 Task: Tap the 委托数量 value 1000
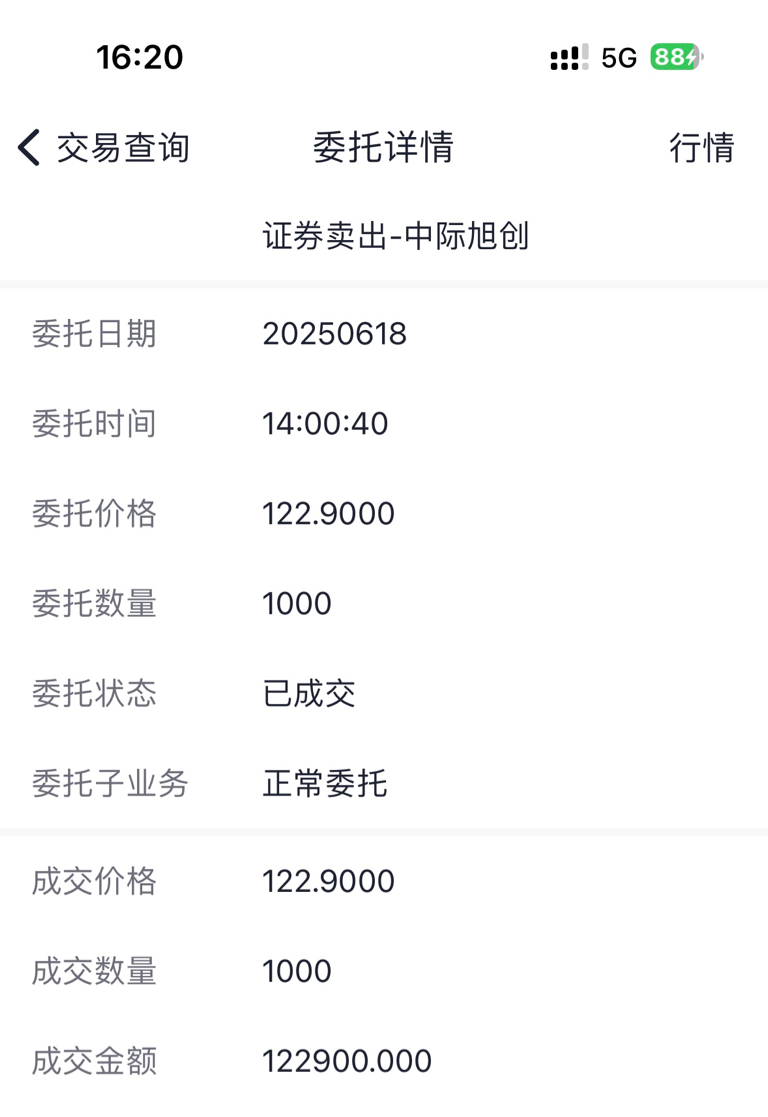click(x=296, y=603)
